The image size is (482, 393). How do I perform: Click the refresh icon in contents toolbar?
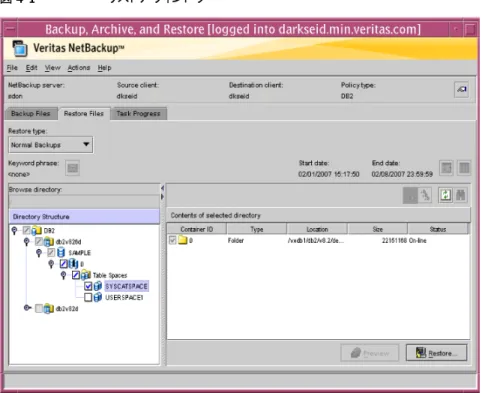pyautogui.click(x=445, y=195)
